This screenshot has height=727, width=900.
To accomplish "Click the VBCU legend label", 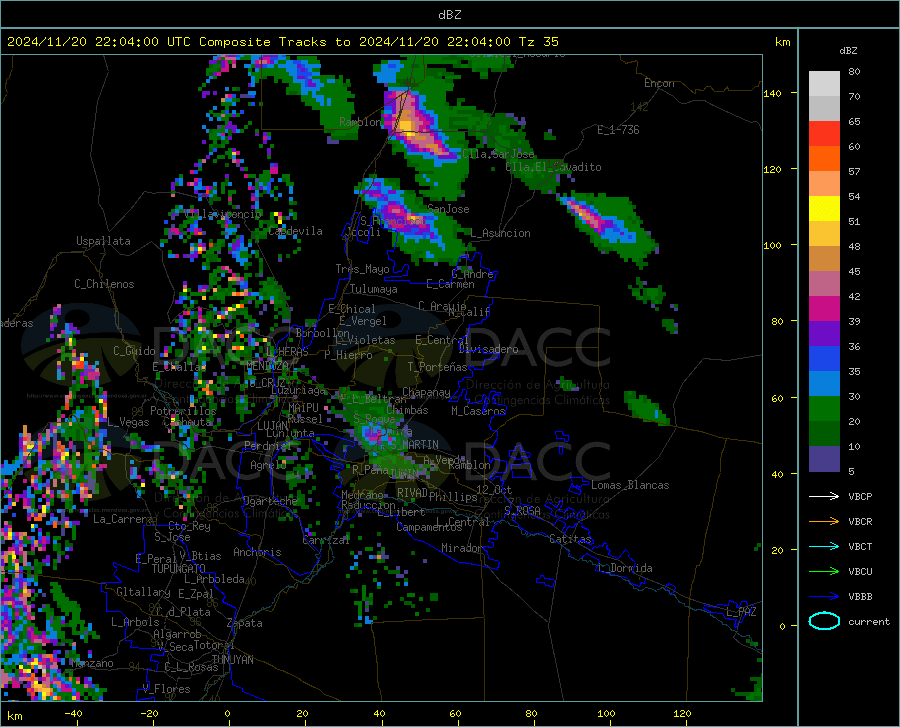I will 860,572.
